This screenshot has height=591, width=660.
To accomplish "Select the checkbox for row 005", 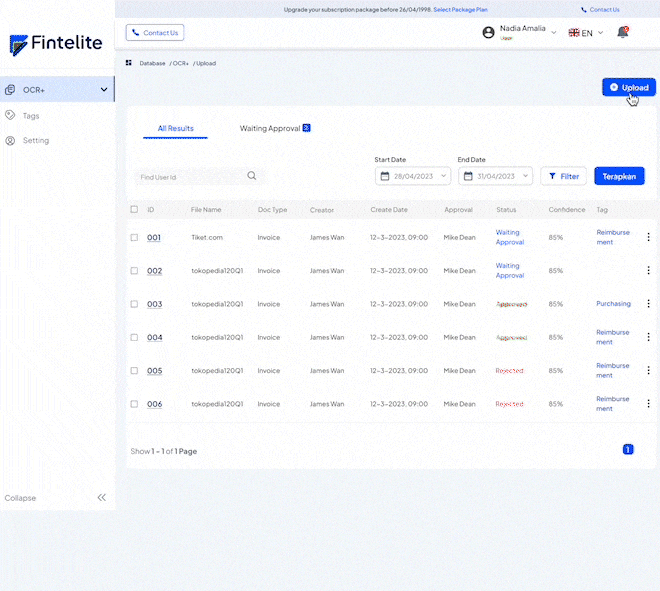I will point(134,371).
